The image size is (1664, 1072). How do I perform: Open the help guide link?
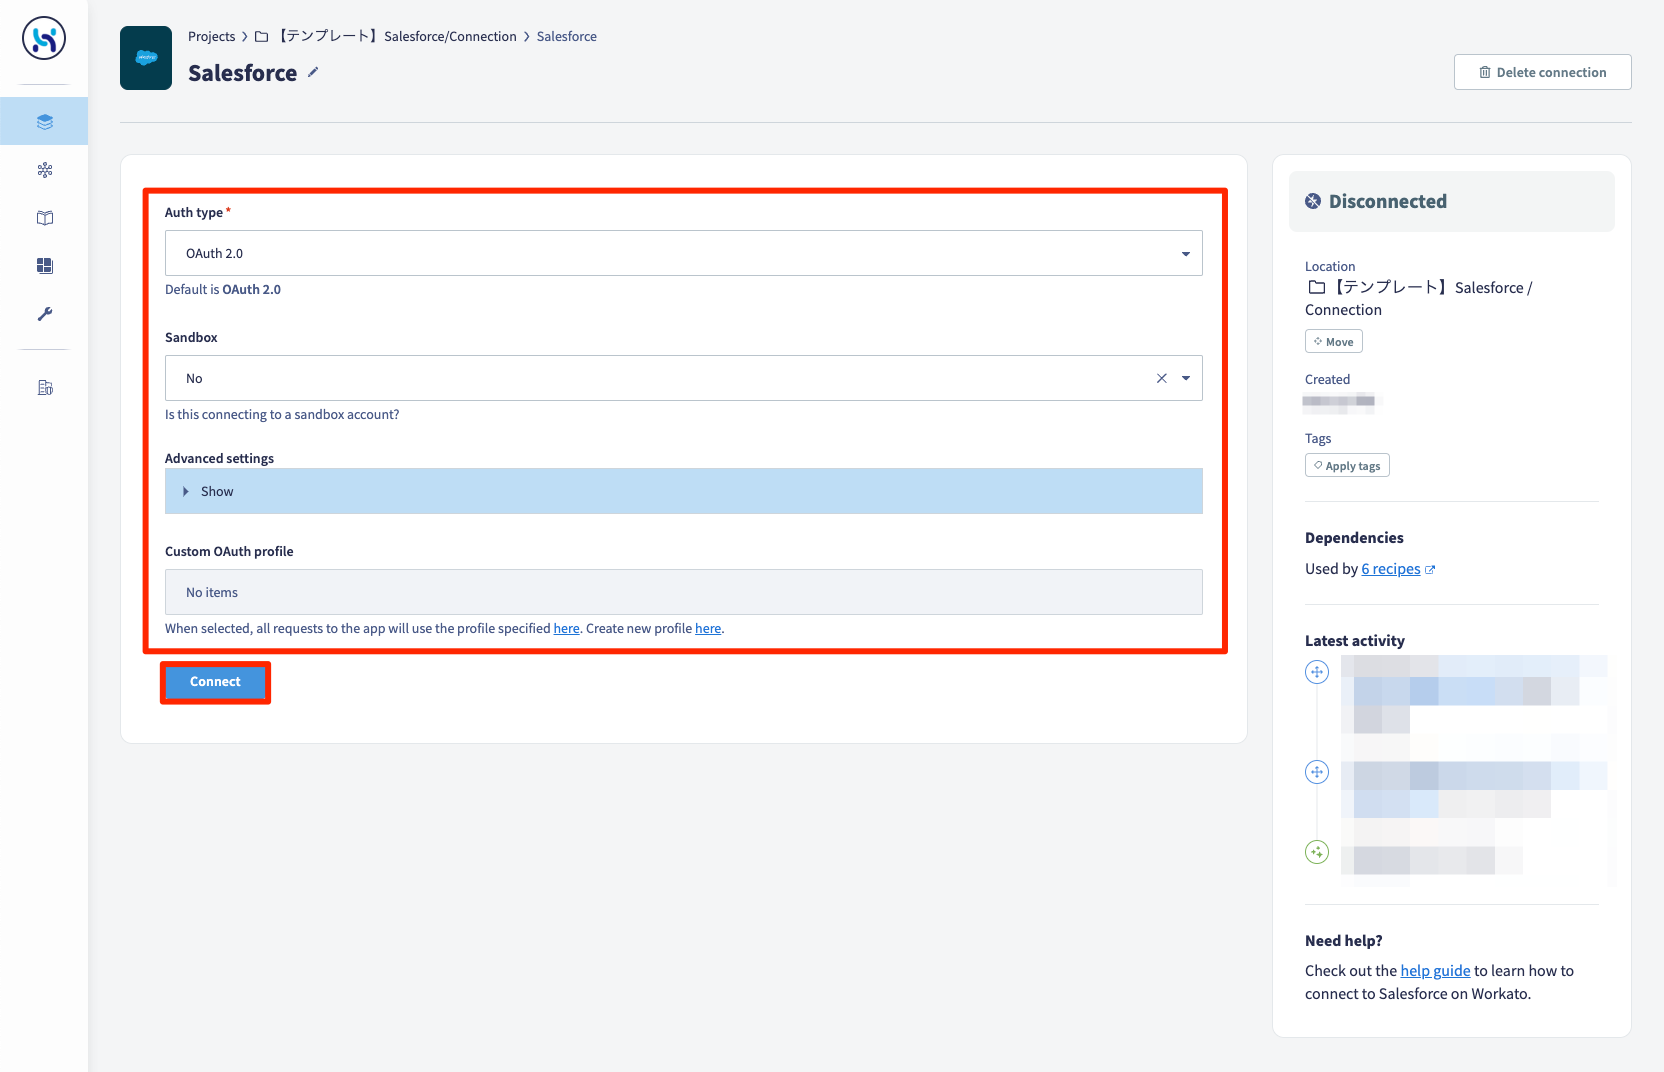click(1435, 971)
